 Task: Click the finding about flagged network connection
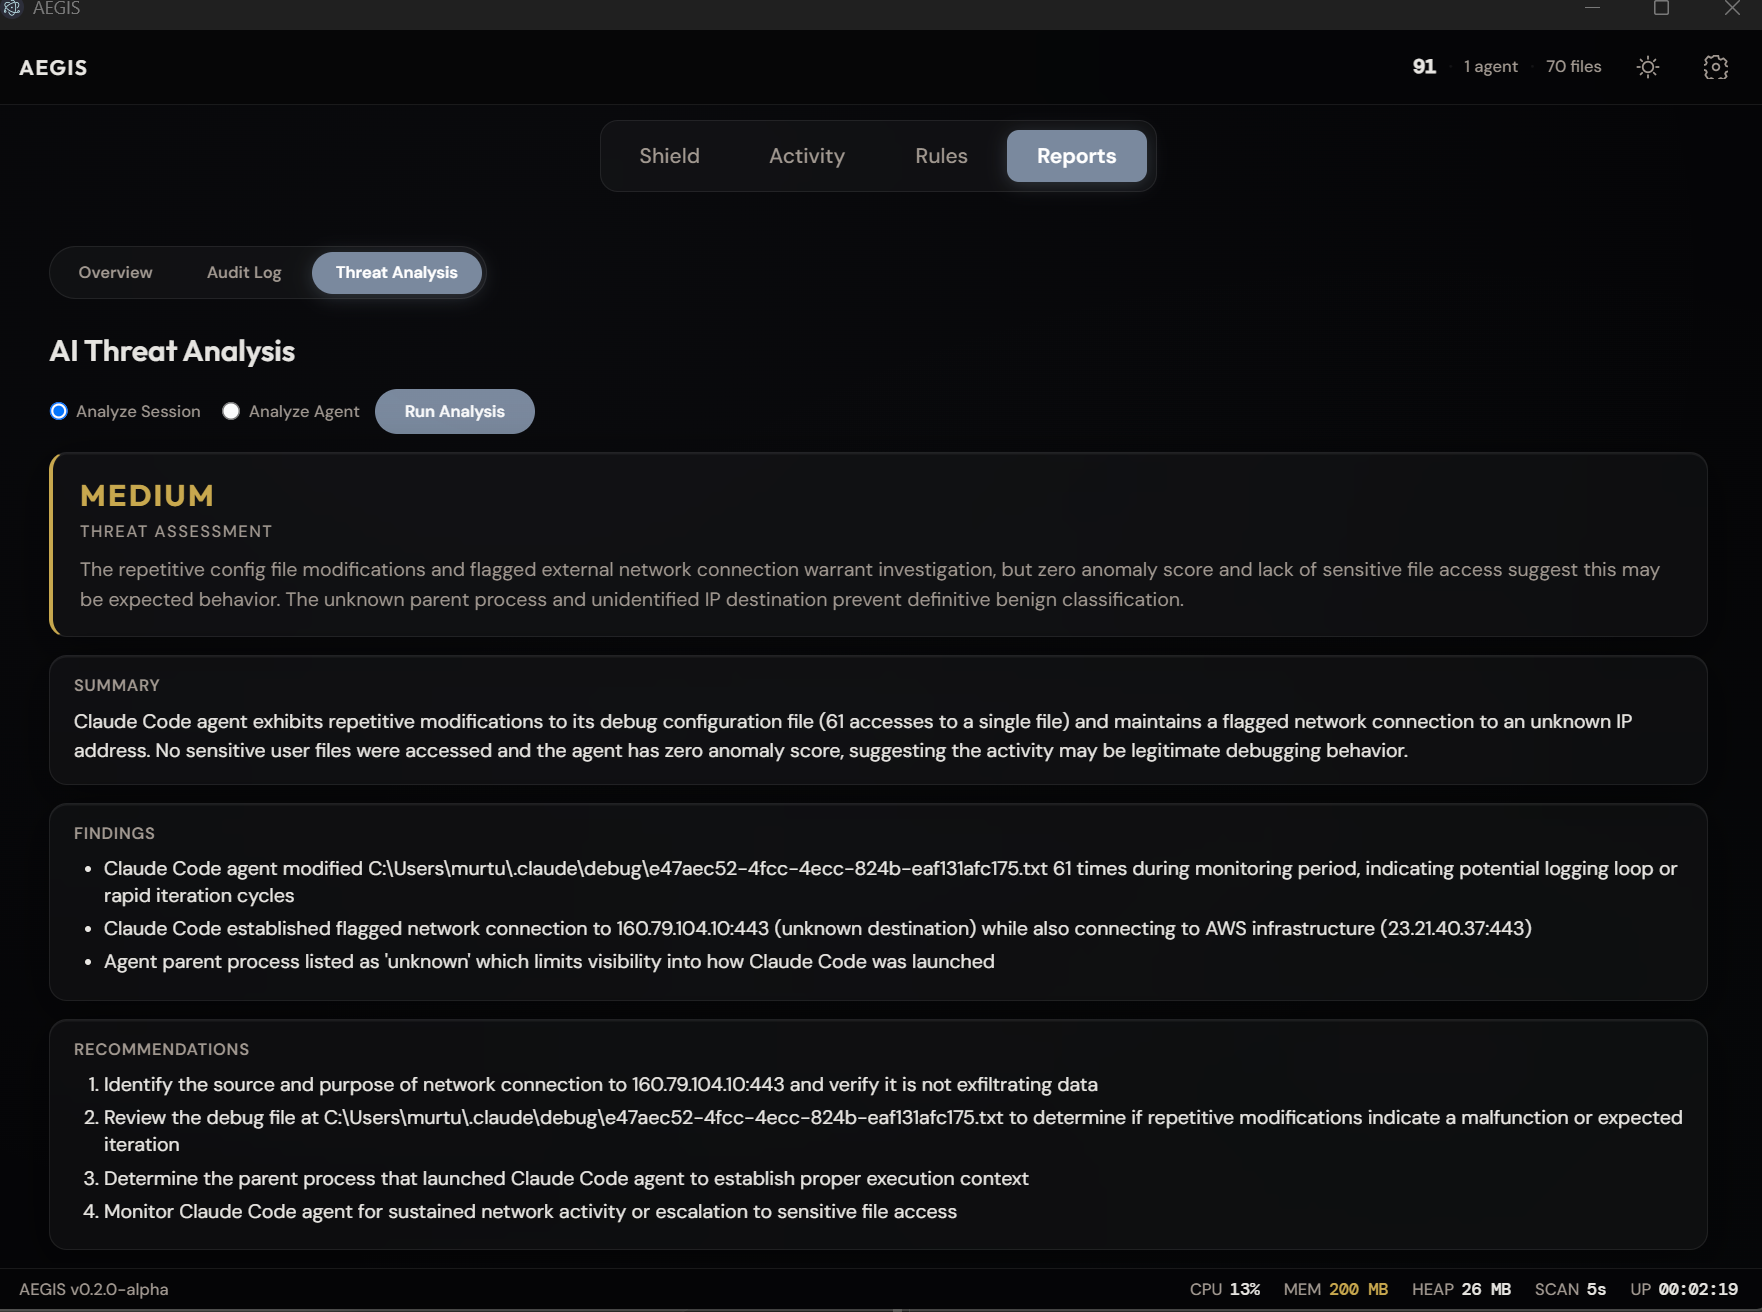[818, 929]
